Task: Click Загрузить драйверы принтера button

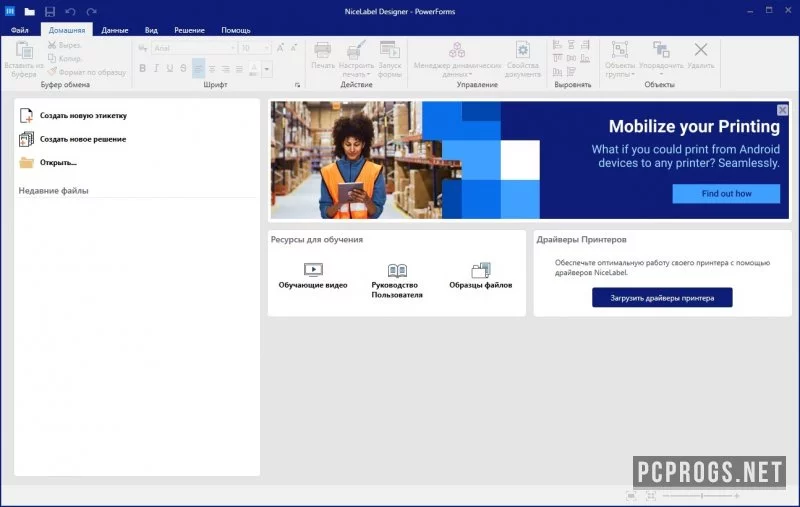Action: (x=662, y=298)
